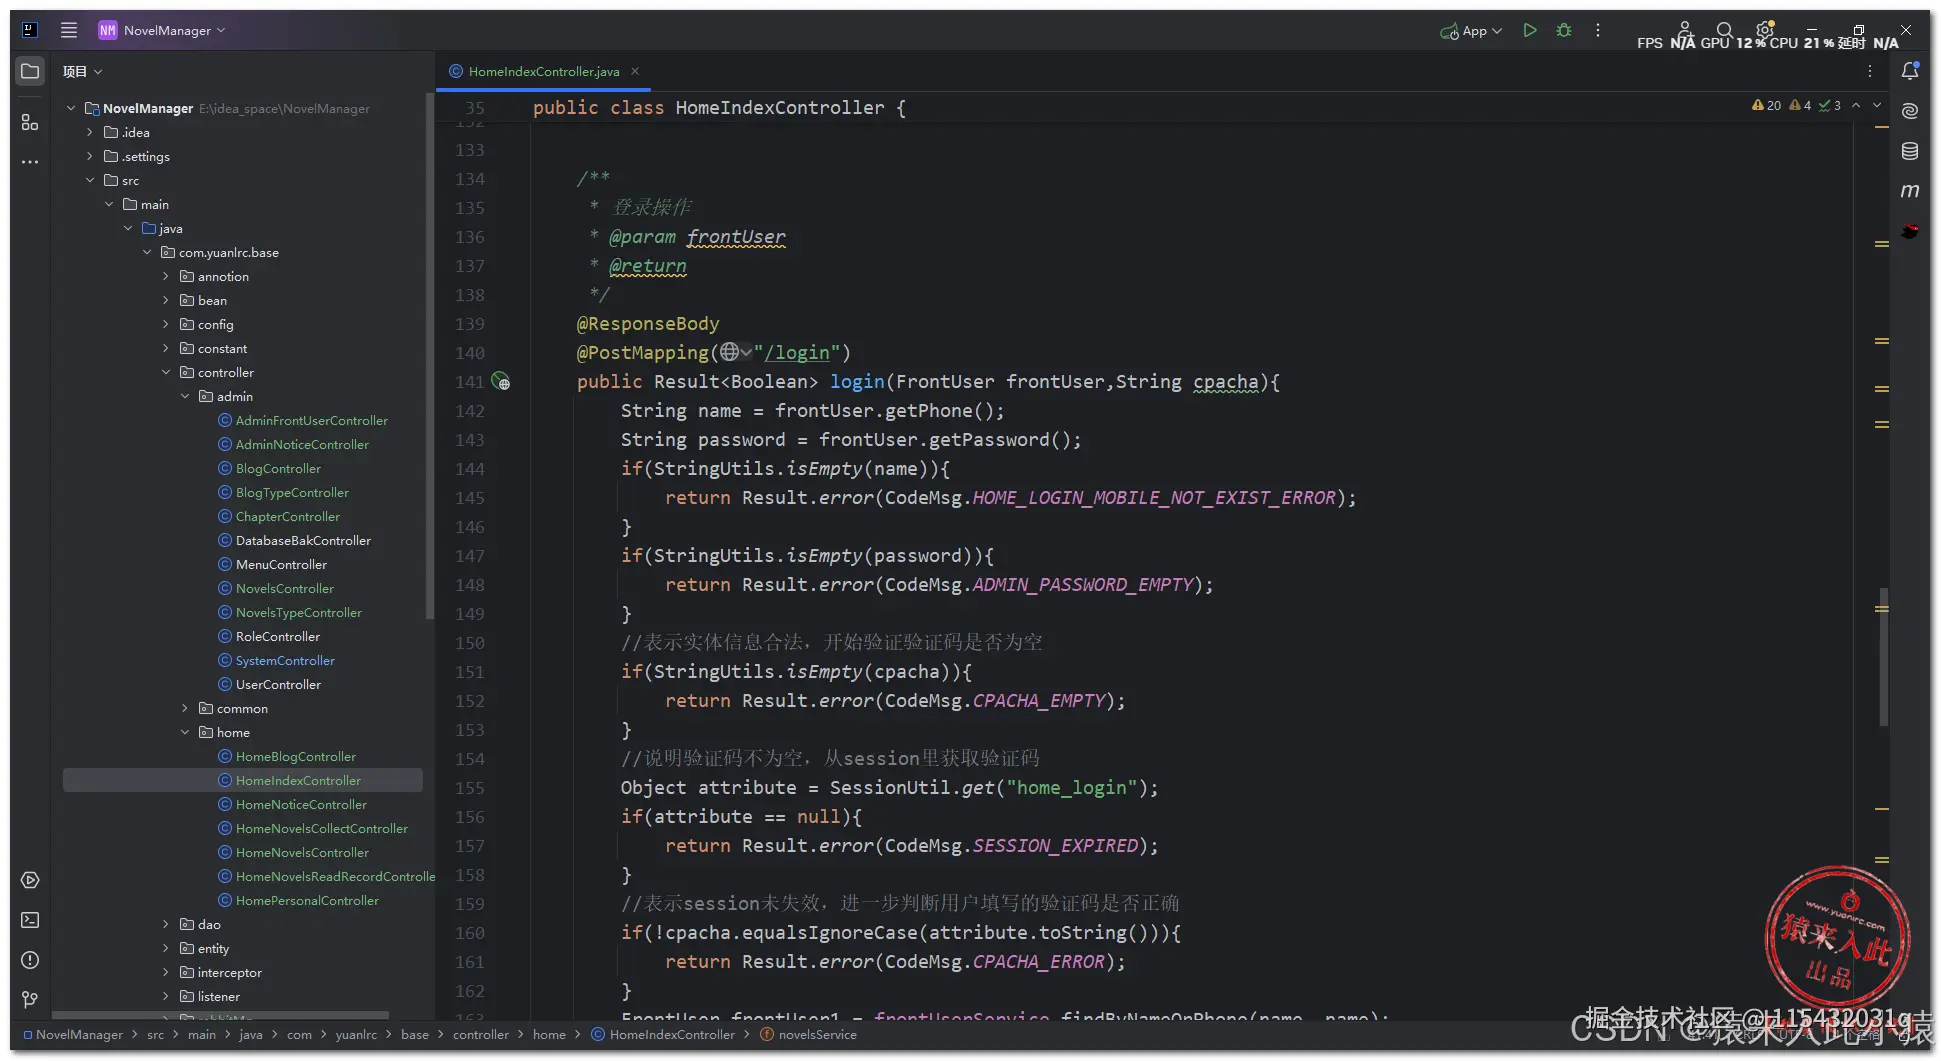Select NovelsTypeController in the tree

click(x=298, y=612)
